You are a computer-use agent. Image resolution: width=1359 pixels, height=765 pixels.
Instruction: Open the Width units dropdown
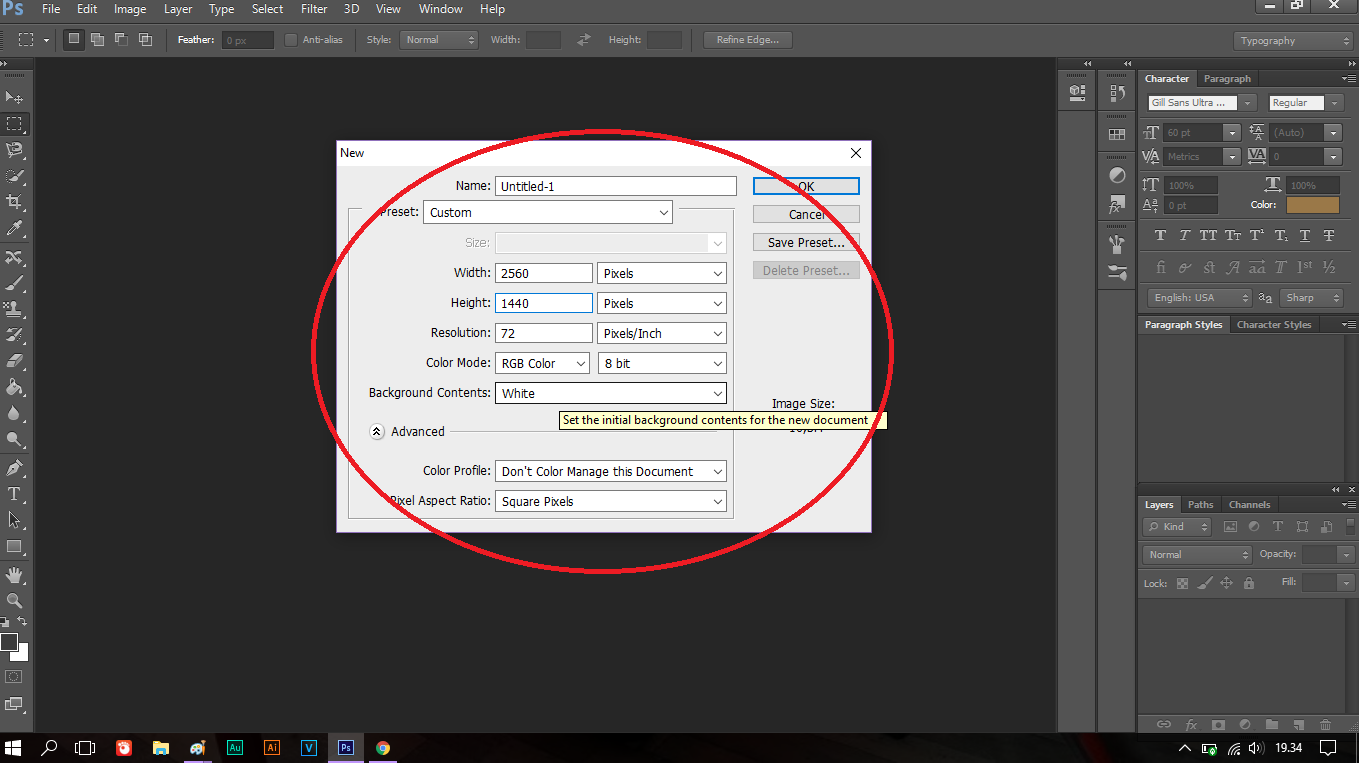[x=662, y=273]
